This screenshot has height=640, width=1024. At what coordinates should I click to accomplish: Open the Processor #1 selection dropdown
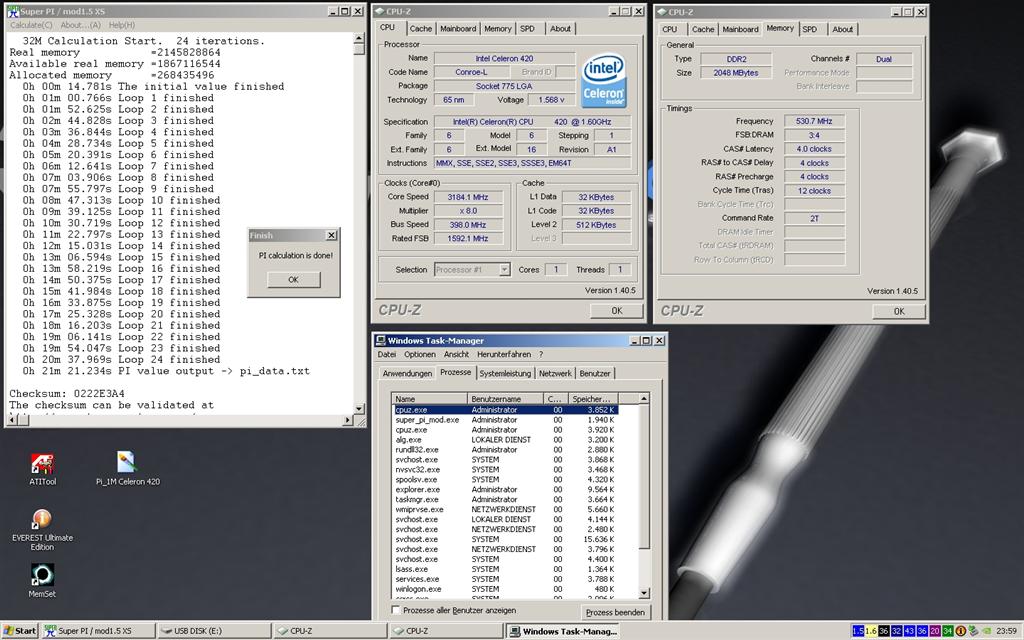click(504, 270)
